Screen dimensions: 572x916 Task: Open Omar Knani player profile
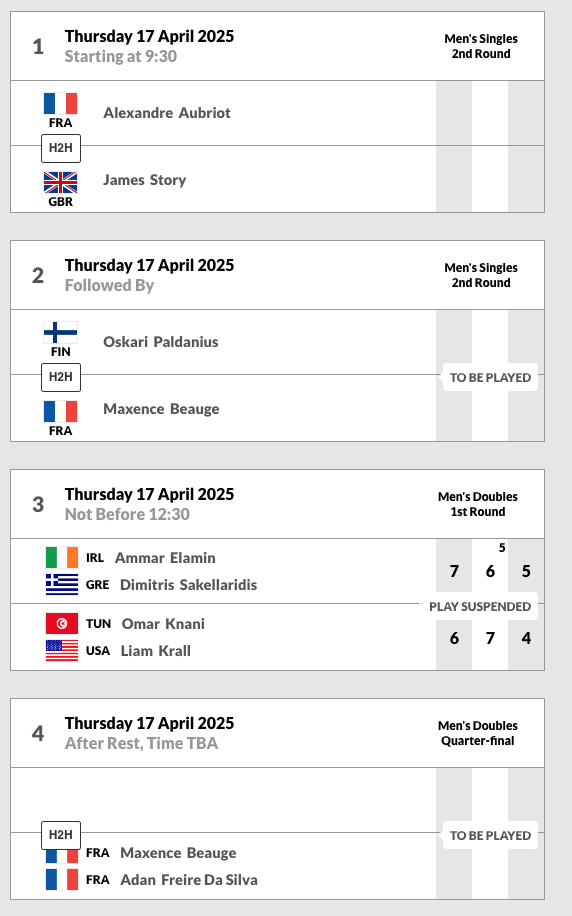pyautogui.click(x=163, y=624)
